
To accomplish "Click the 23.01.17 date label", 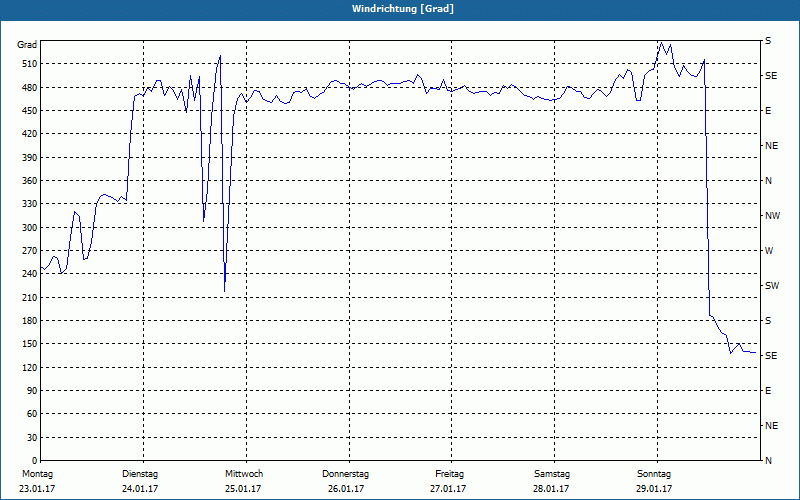I will 37,489.
